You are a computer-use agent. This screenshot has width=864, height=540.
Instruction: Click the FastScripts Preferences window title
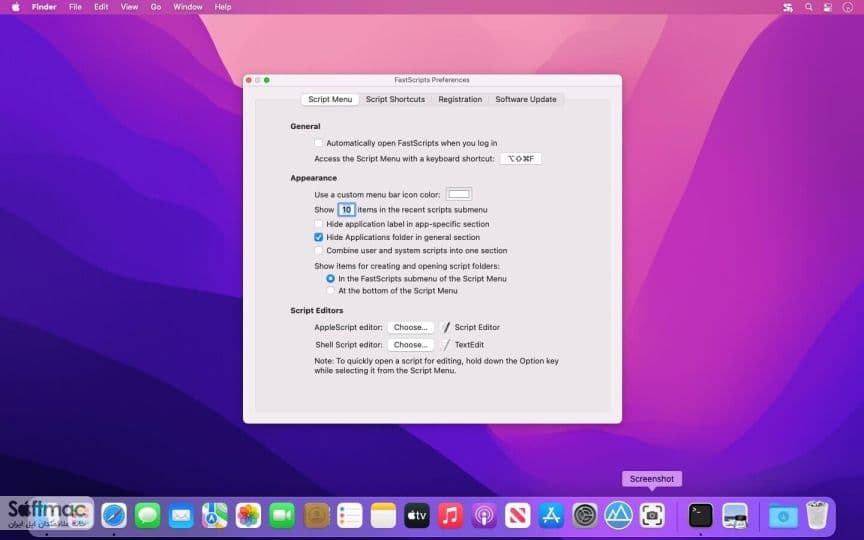click(x=432, y=80)
